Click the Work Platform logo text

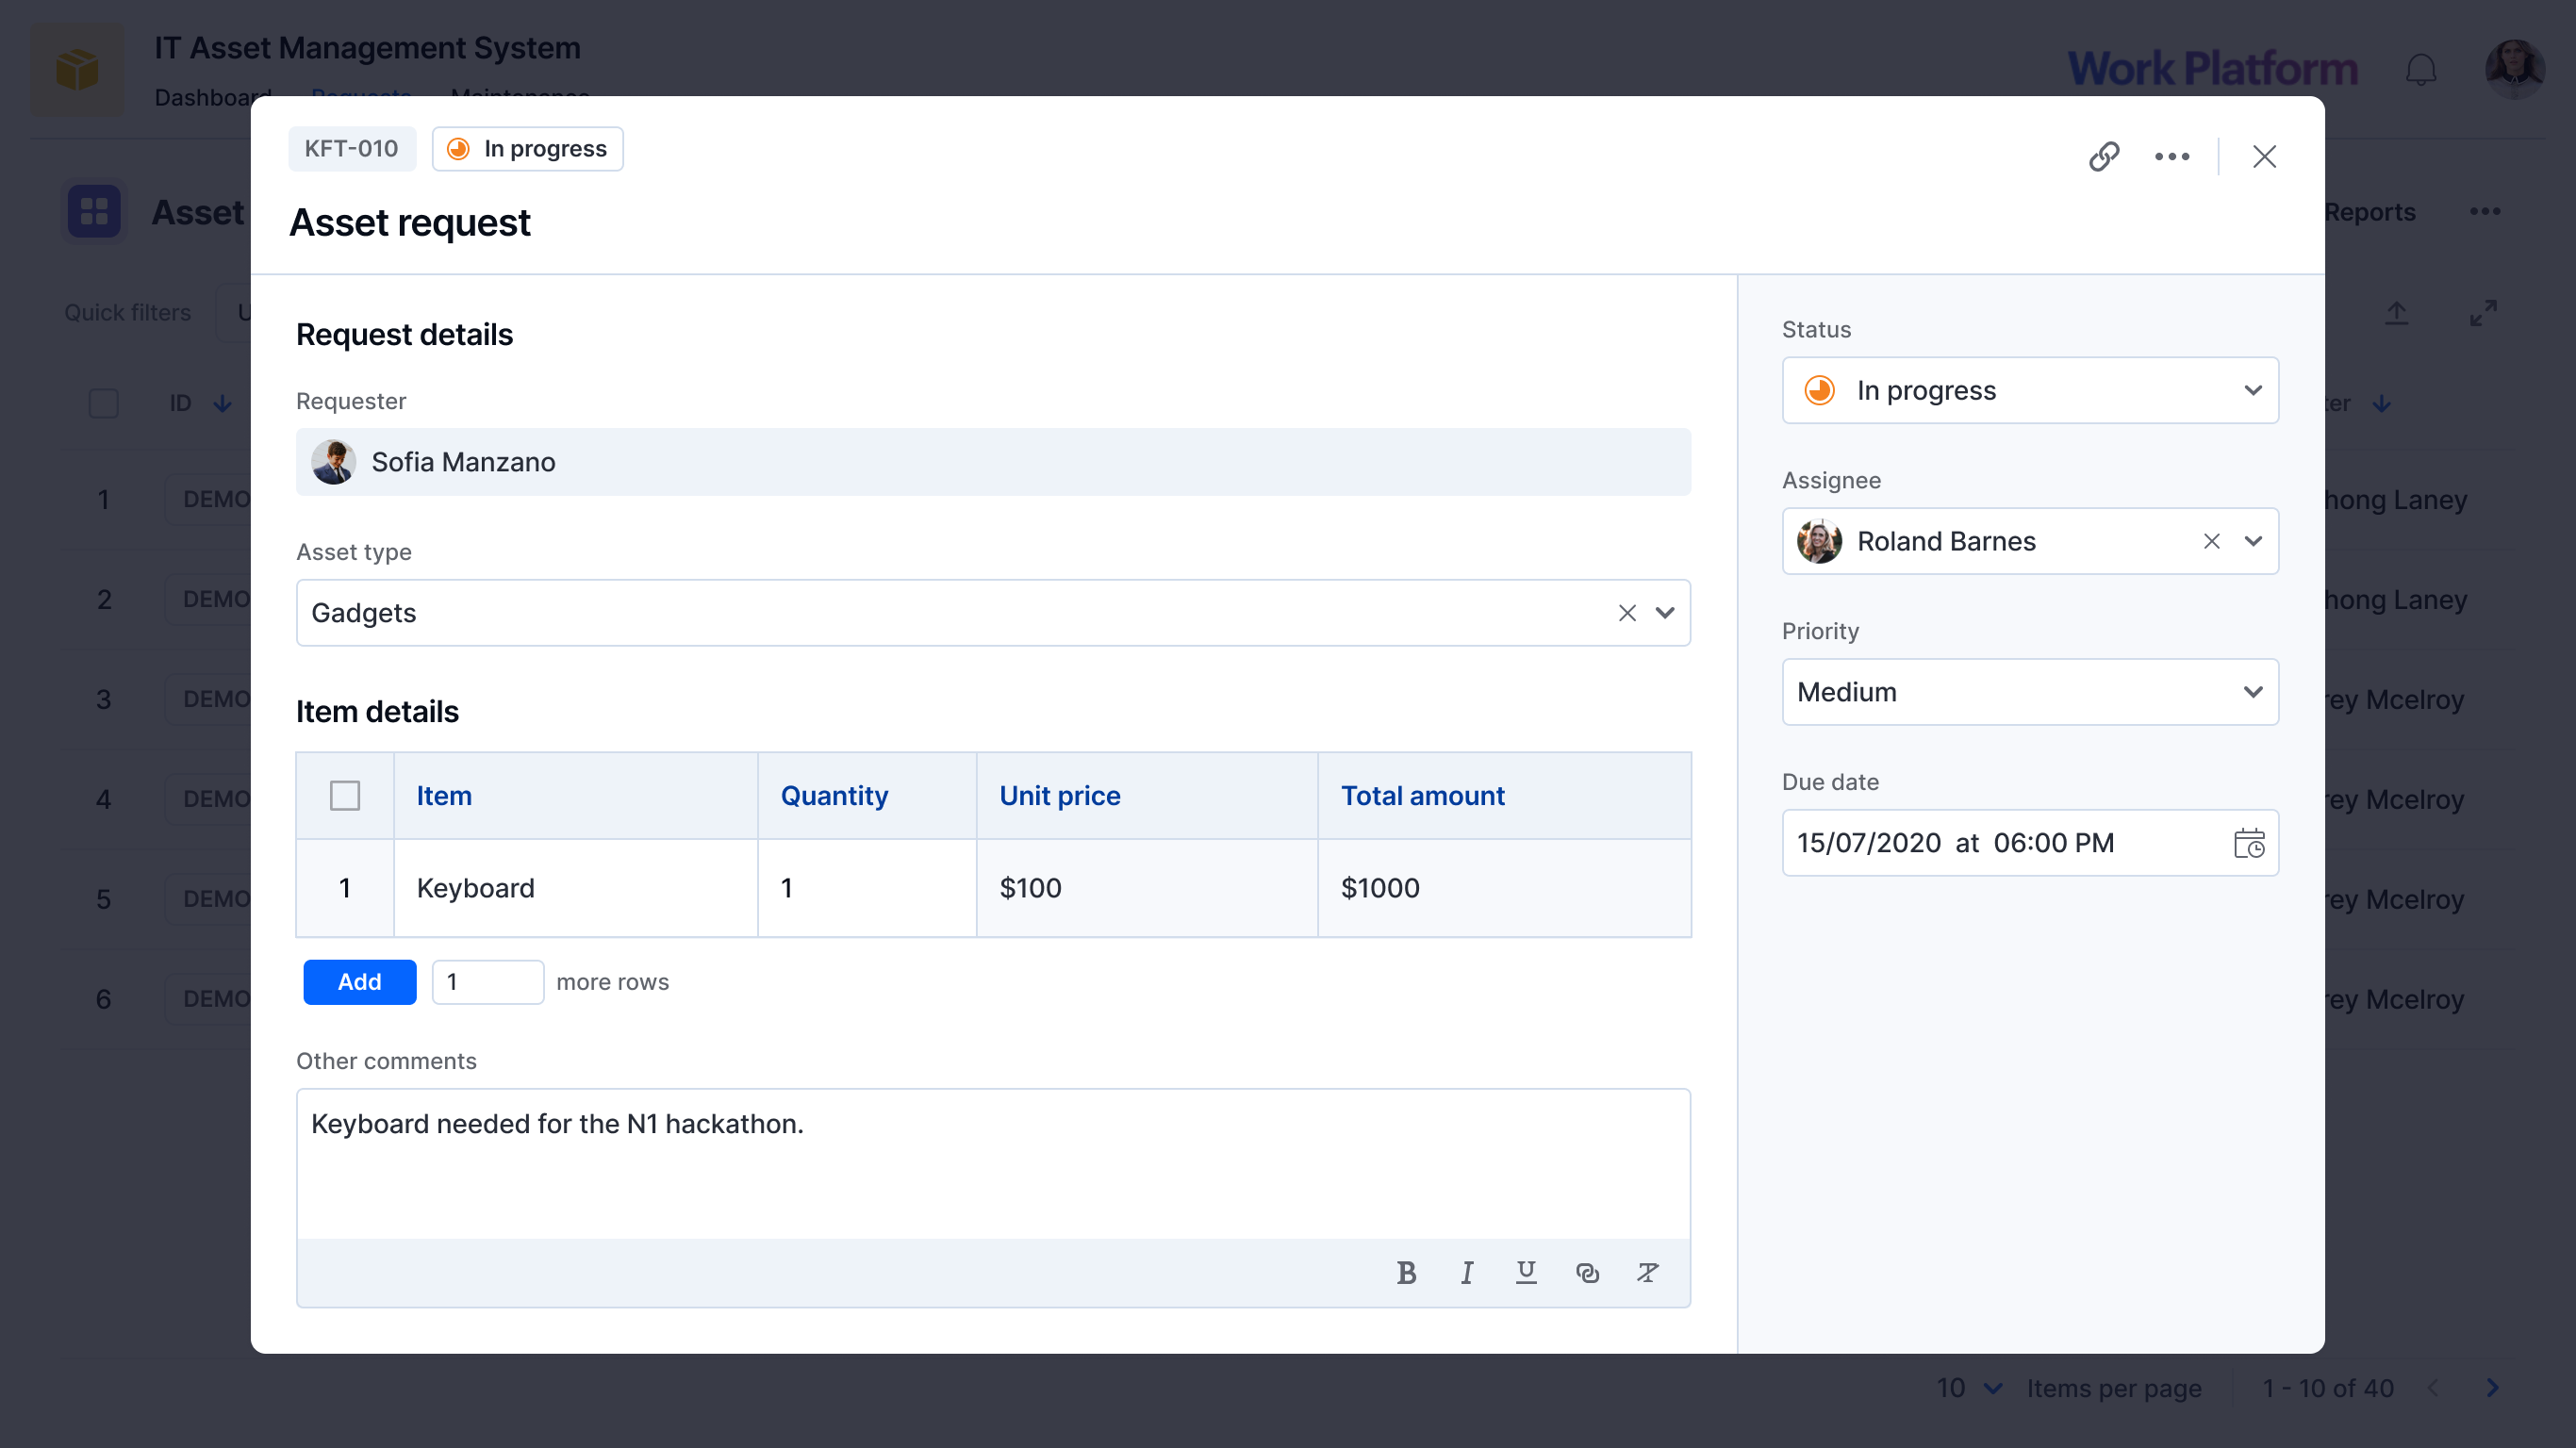[x=2212, y=69]
